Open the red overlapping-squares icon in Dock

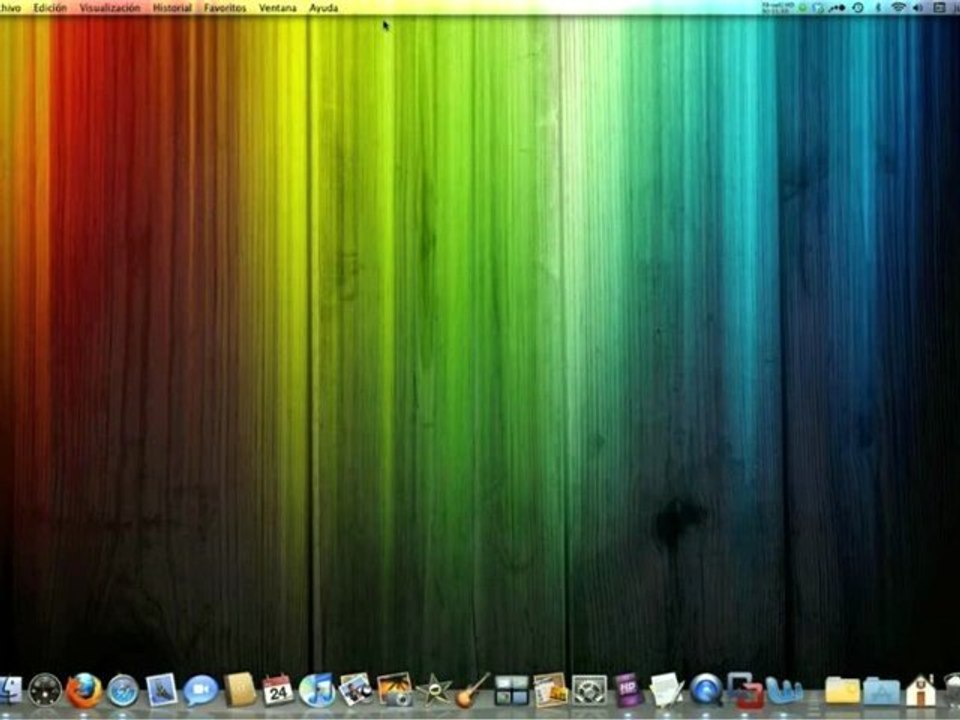click(x=745, y=690)
